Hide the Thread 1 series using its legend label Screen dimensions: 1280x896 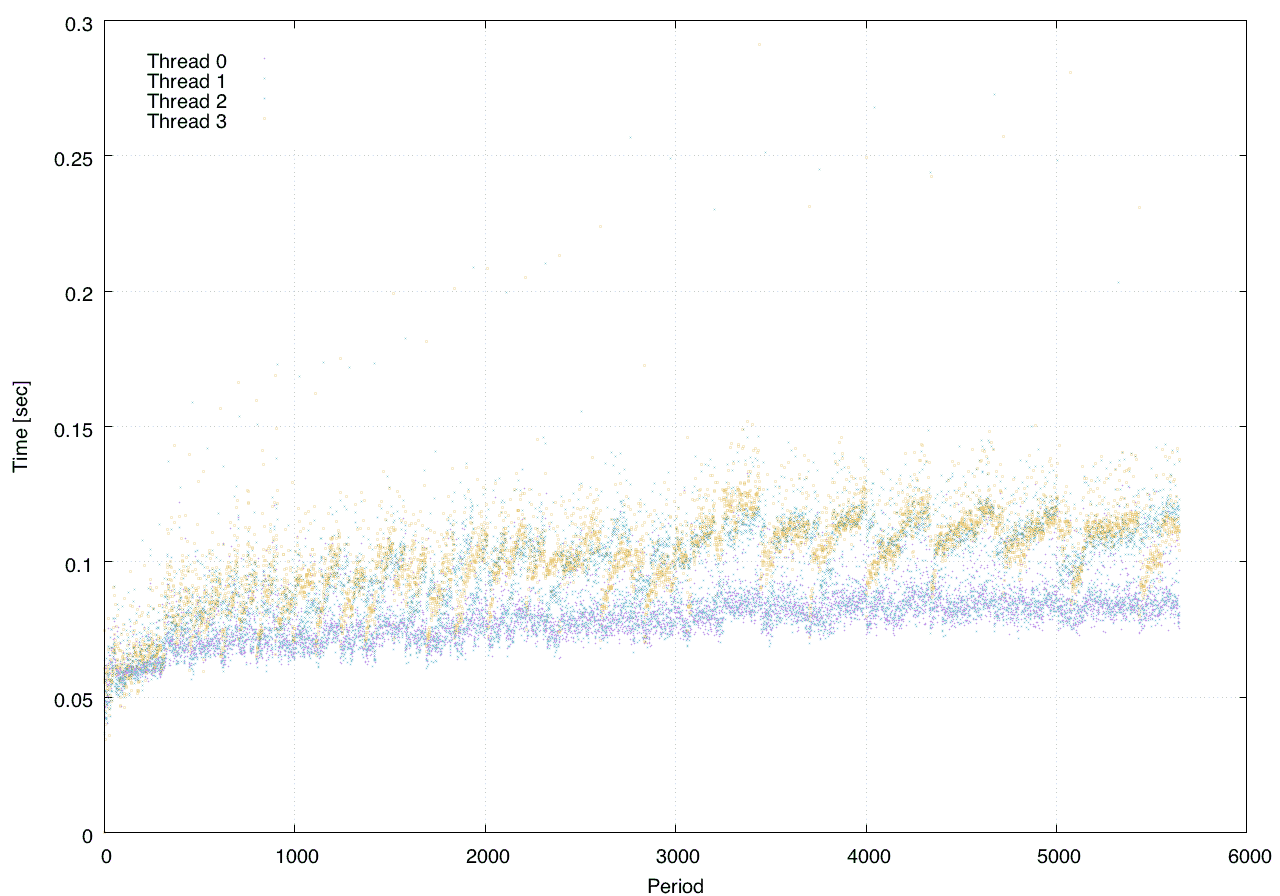point(186,81)
